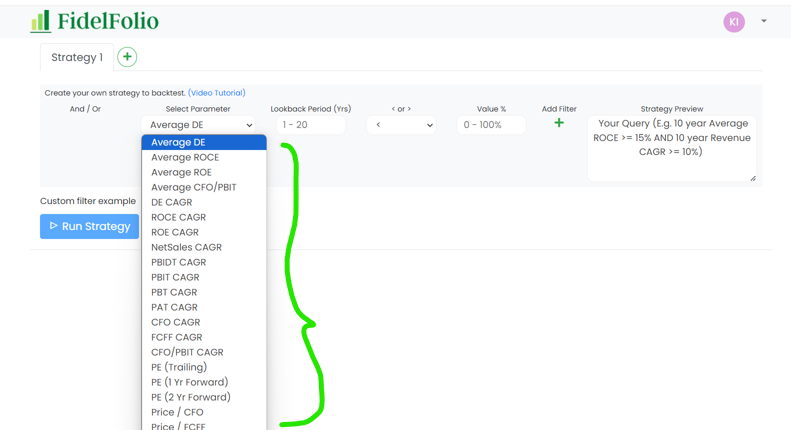
Task: Click the Strategy Preview text area
Action: pyautogui.click(x=671, y=146)
